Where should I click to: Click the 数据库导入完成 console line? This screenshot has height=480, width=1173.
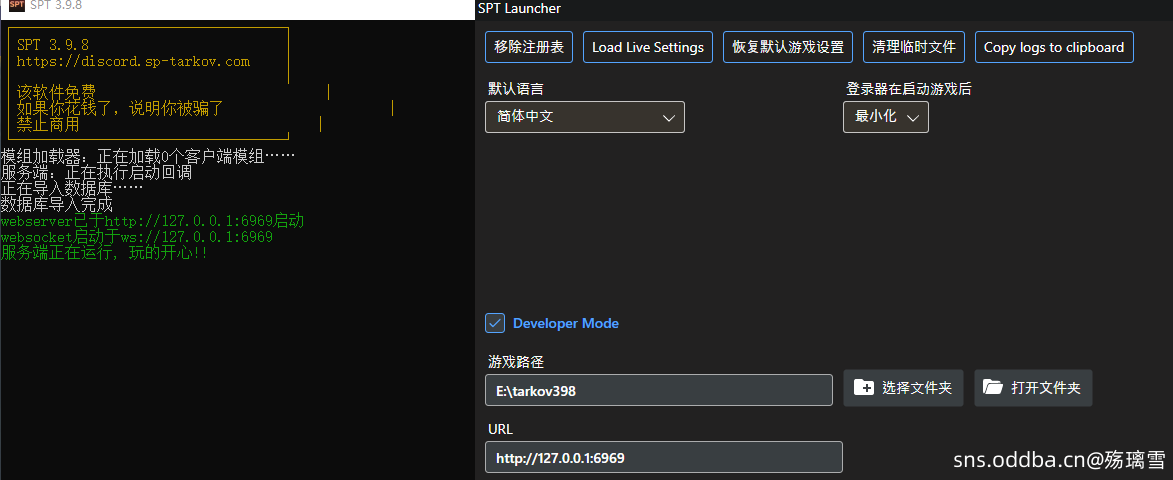coord(57,205)
